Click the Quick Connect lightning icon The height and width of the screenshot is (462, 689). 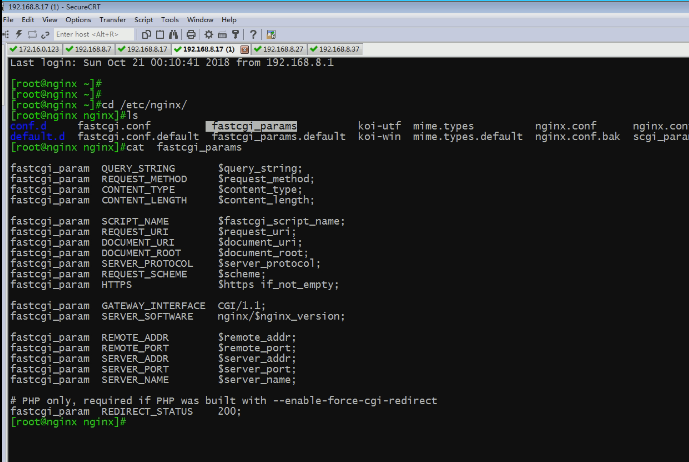tap(19, 34)
